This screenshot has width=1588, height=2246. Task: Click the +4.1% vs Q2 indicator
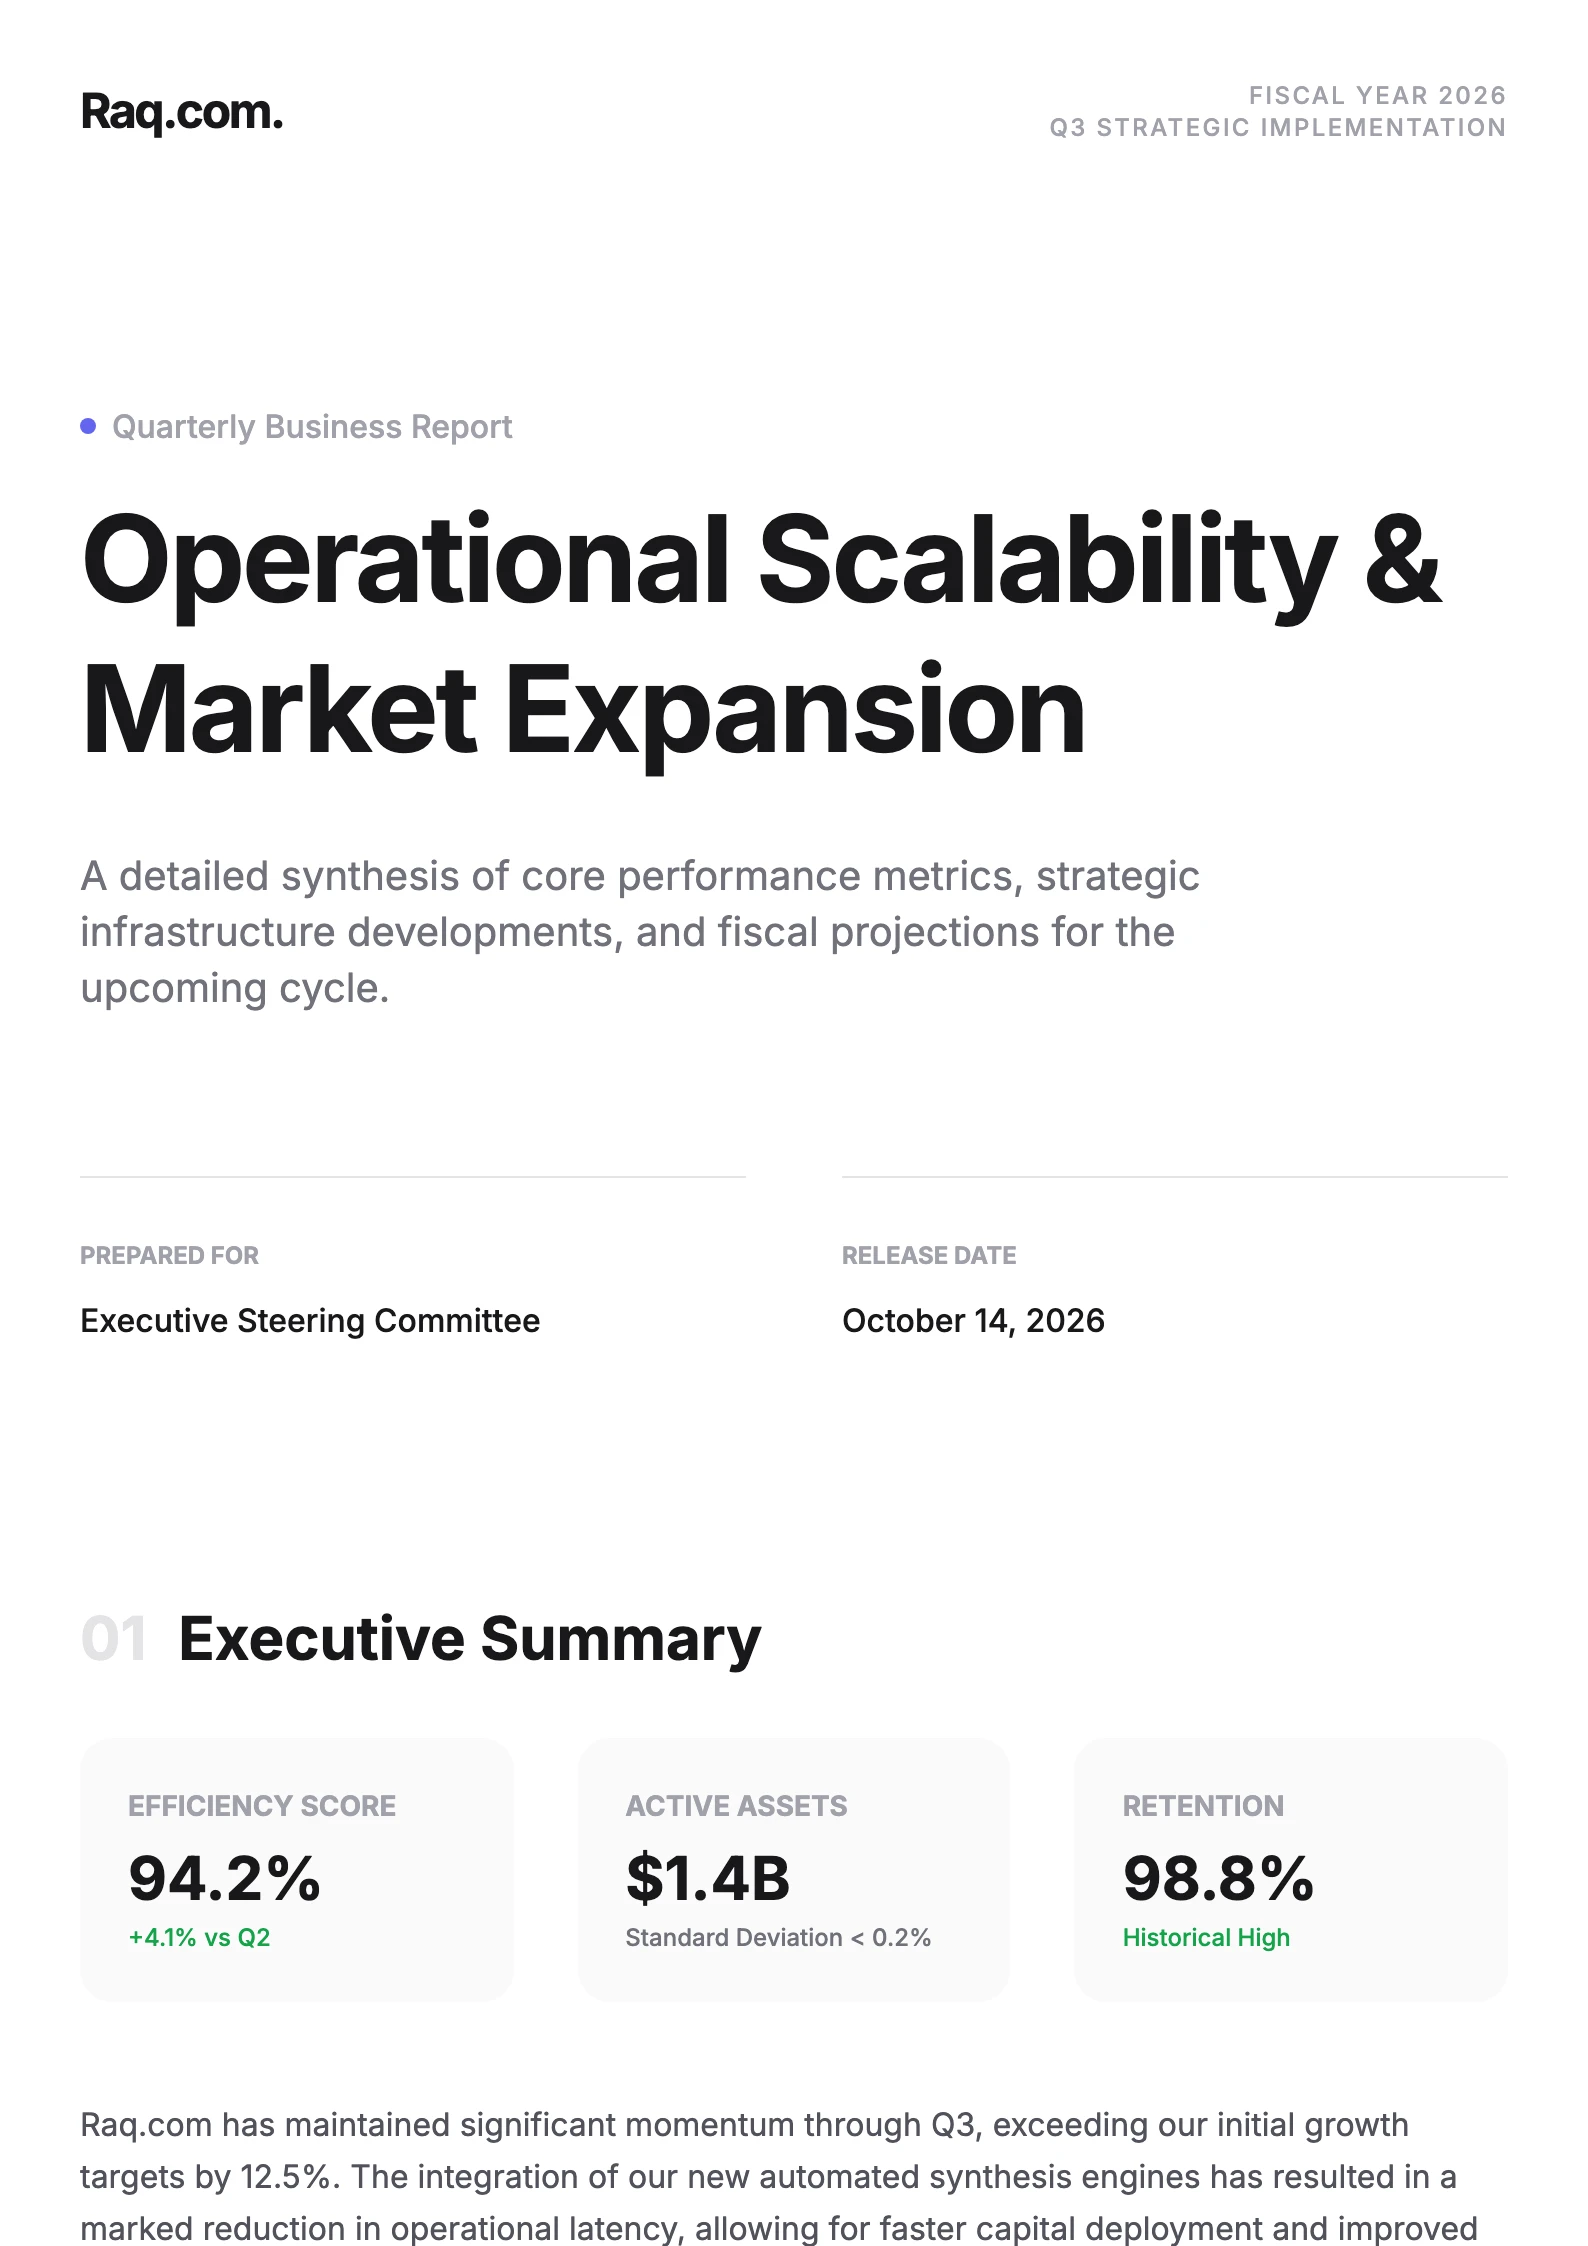[199, 1937]
